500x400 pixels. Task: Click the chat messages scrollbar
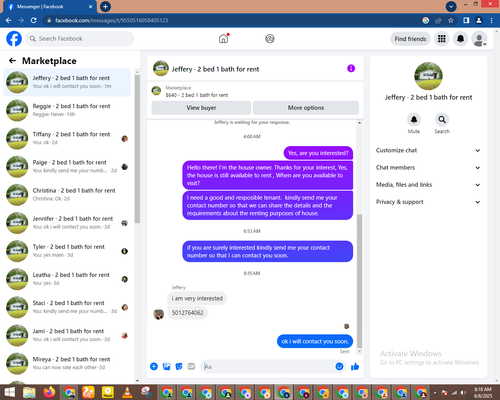359,281
